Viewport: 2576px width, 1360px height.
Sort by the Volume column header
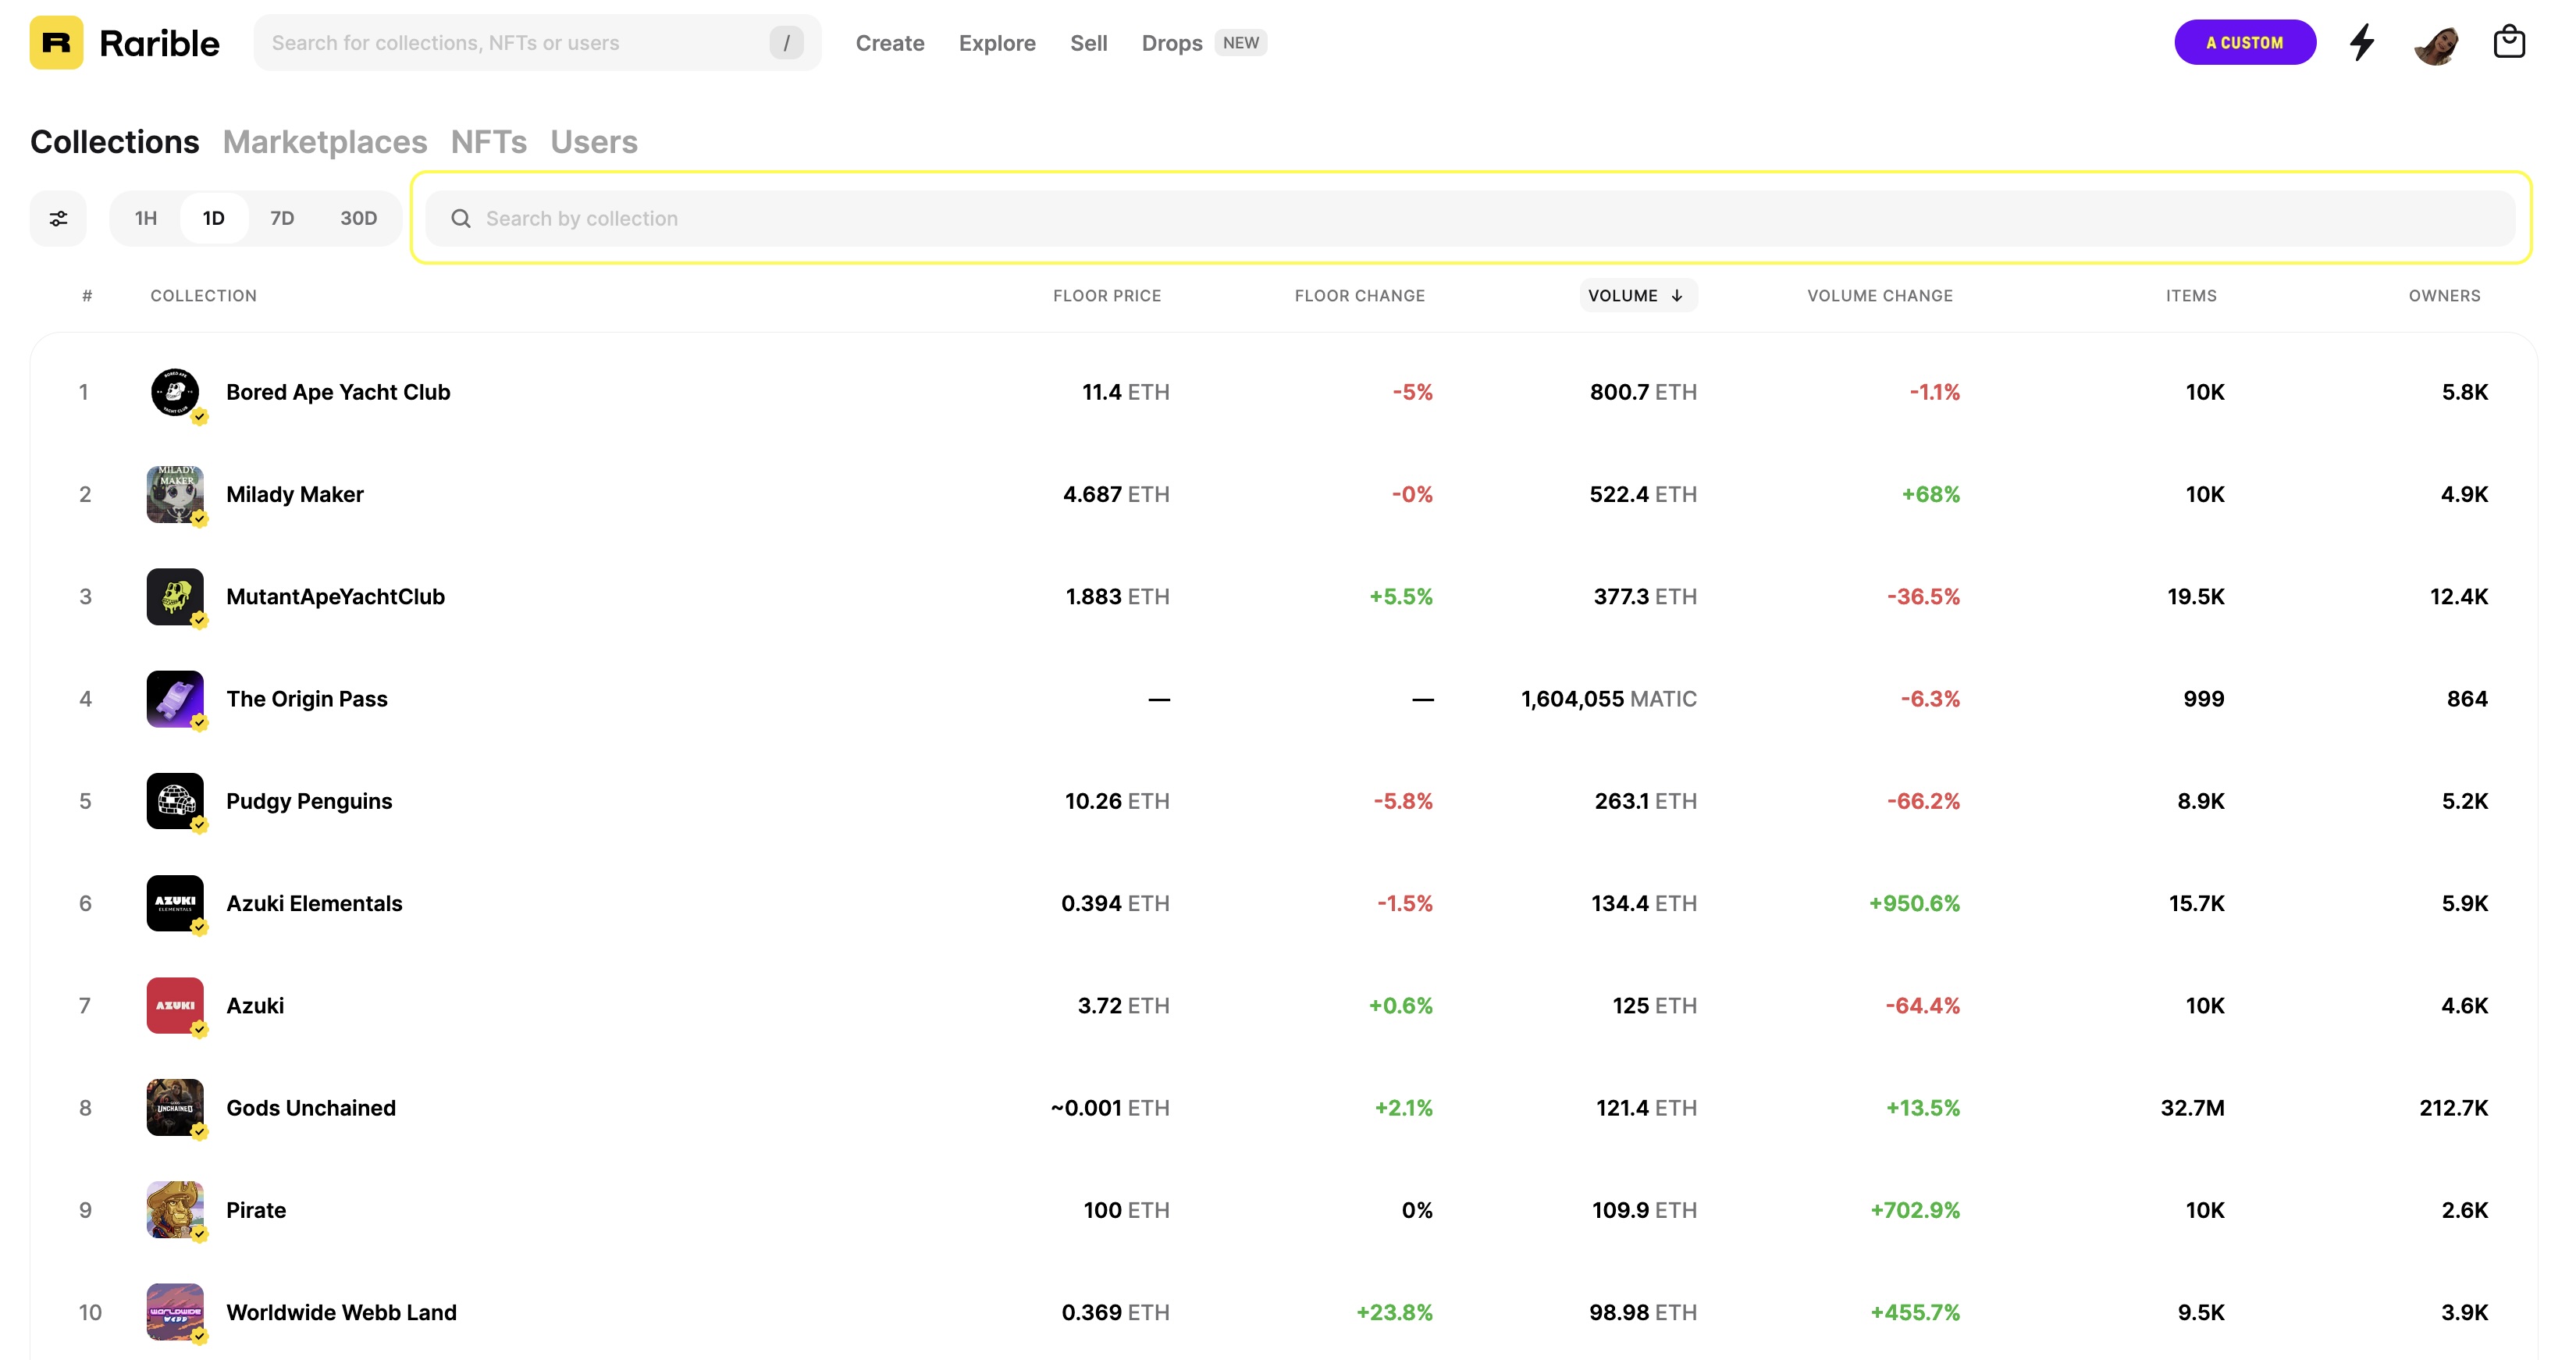click(x=1638, y=296)
